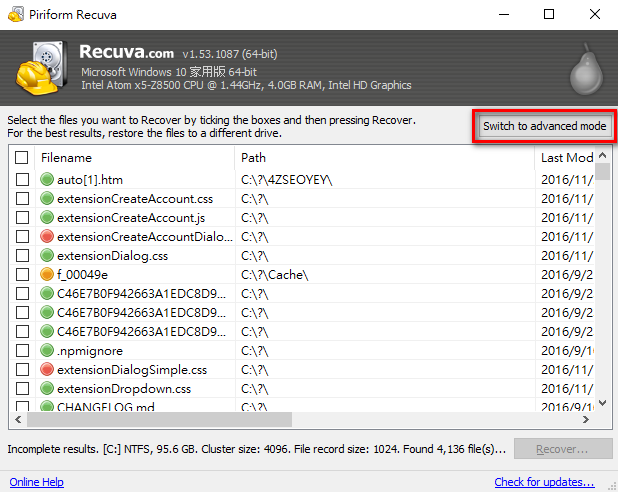The height and width of the screenshot is (492, 618).
Task: Click the orange status dot of f_00049e
Action: click(47, 274)
